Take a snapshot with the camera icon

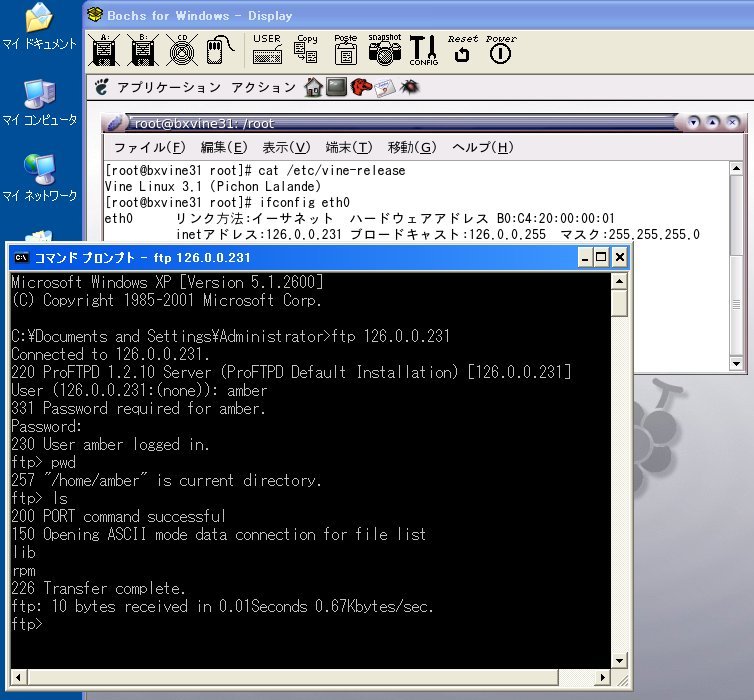[x=385, y=49]
